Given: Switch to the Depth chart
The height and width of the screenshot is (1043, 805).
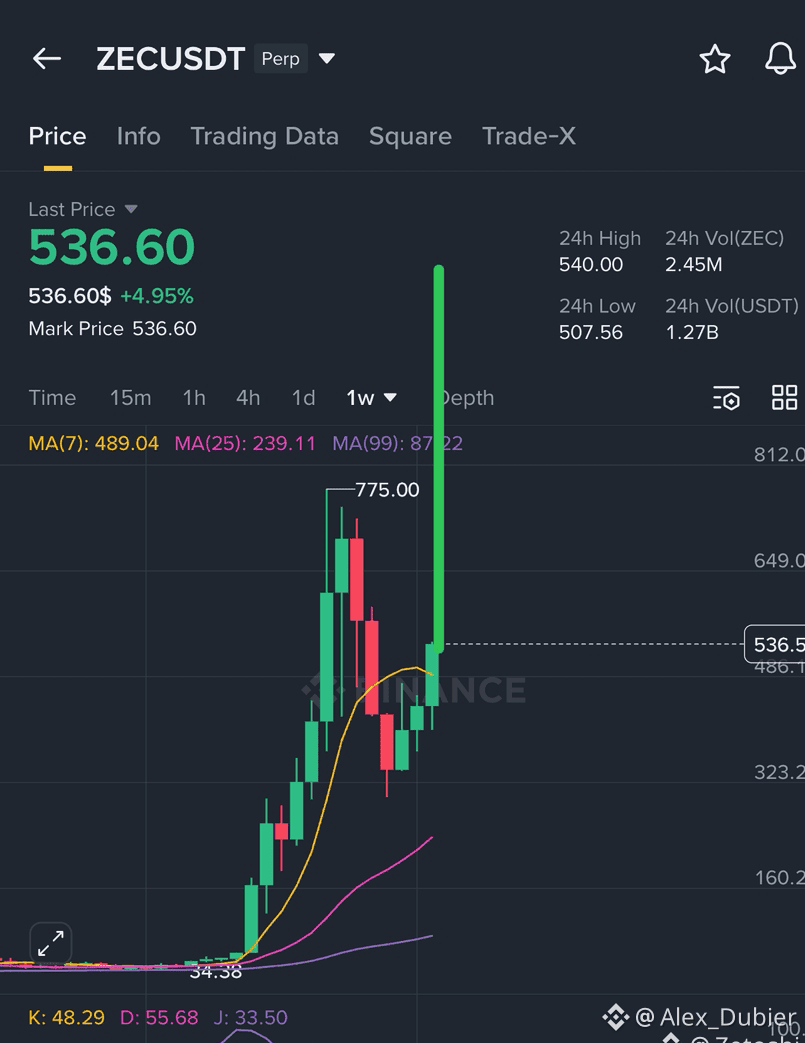Looking at the screenshot, I should [466, 398].
